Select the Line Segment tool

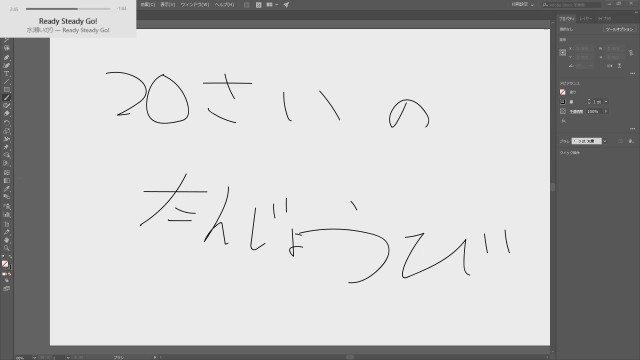pyautogui.click(x=7, y=82)
